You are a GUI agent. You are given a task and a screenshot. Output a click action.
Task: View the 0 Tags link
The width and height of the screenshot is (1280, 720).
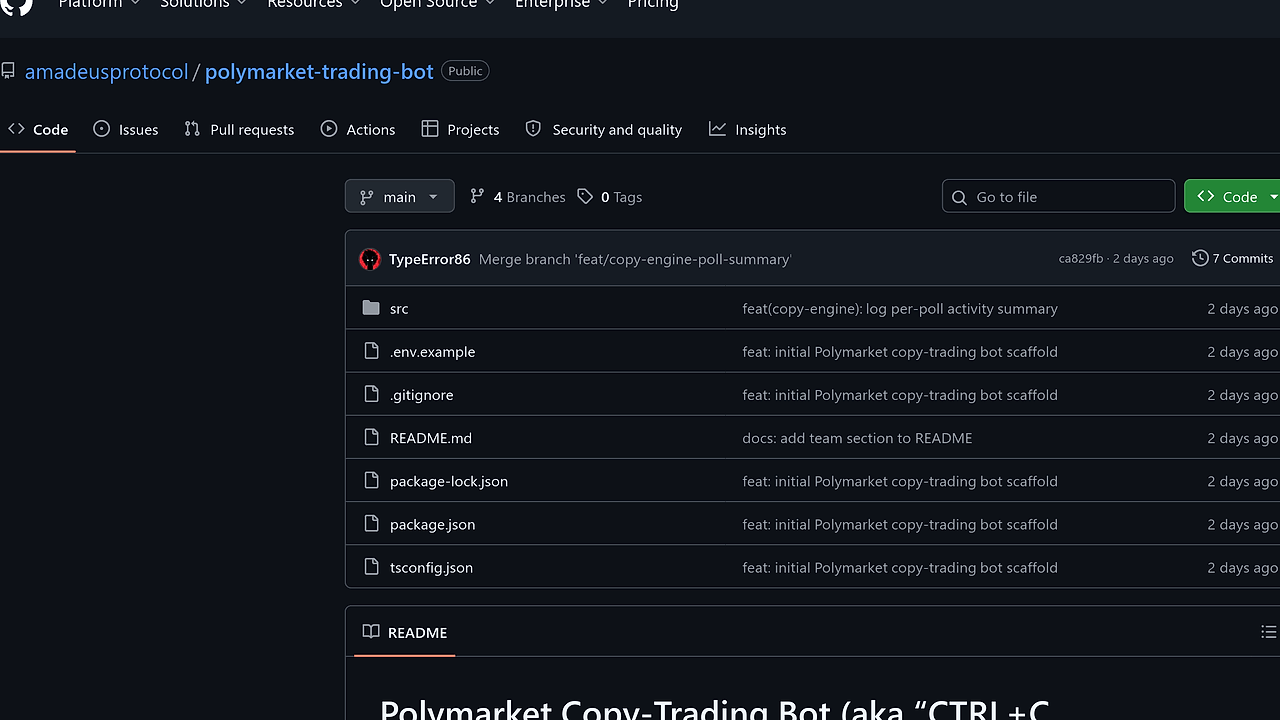pyautogui.click(x=610, y=197)
